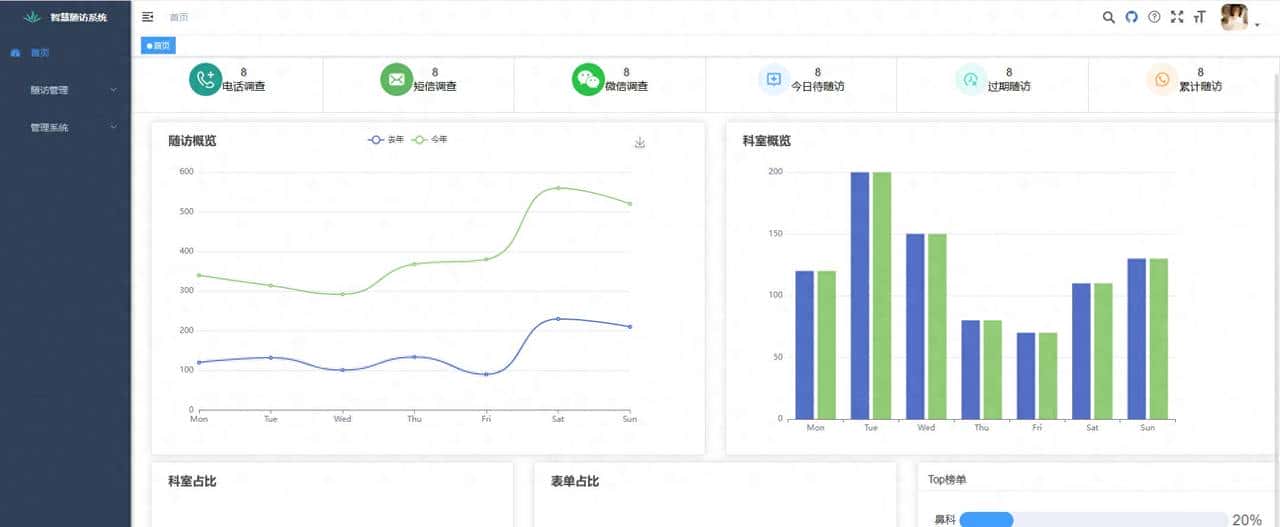Expand the 管理系统 chevron
1280x527 pixels.
(x=113, y=128)
